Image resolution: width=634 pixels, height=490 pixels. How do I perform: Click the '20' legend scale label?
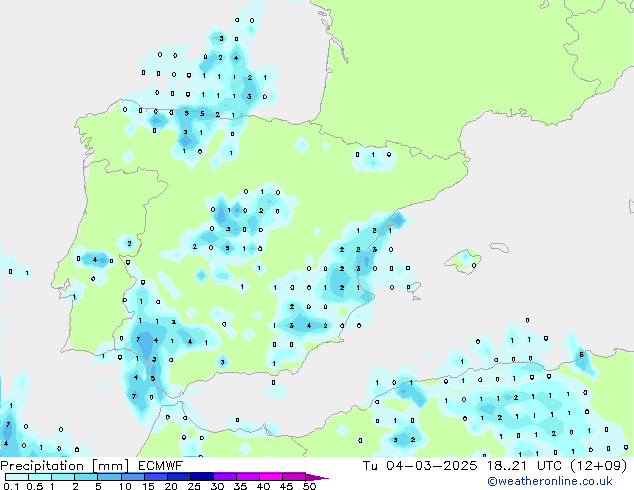(x=171, y=486)
